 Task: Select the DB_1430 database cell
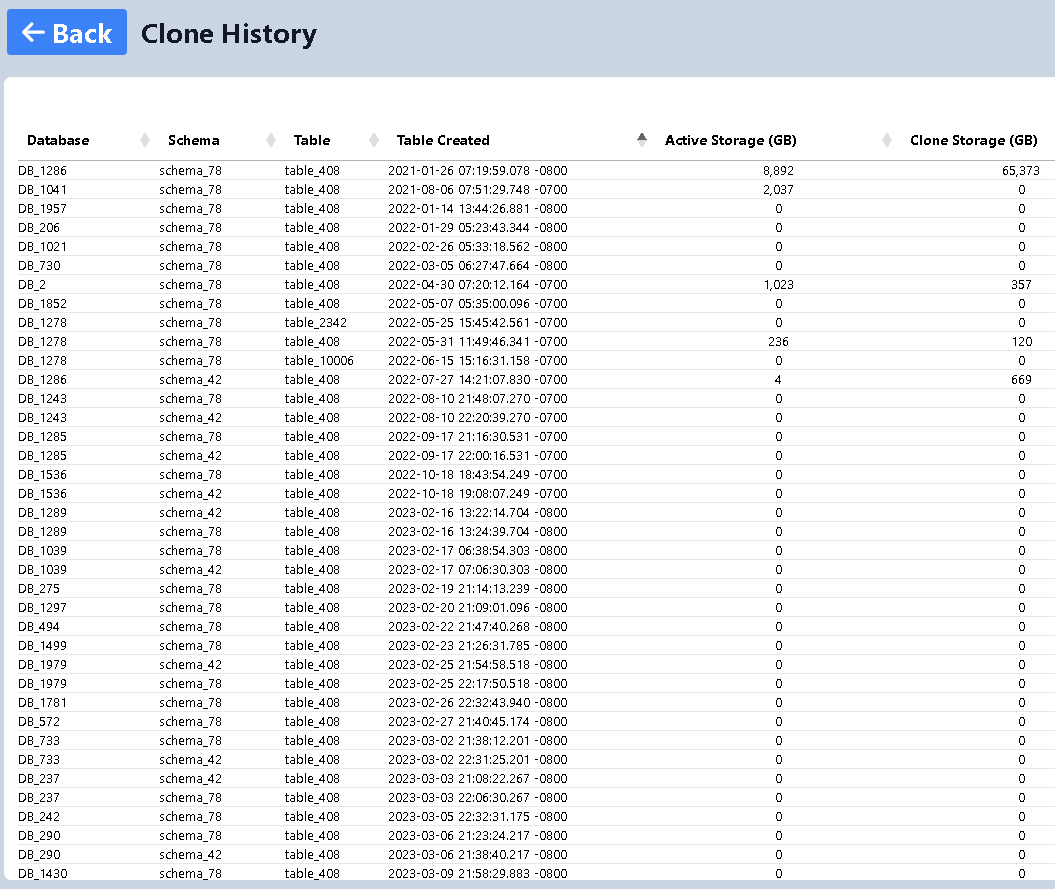tap(42, 874)
